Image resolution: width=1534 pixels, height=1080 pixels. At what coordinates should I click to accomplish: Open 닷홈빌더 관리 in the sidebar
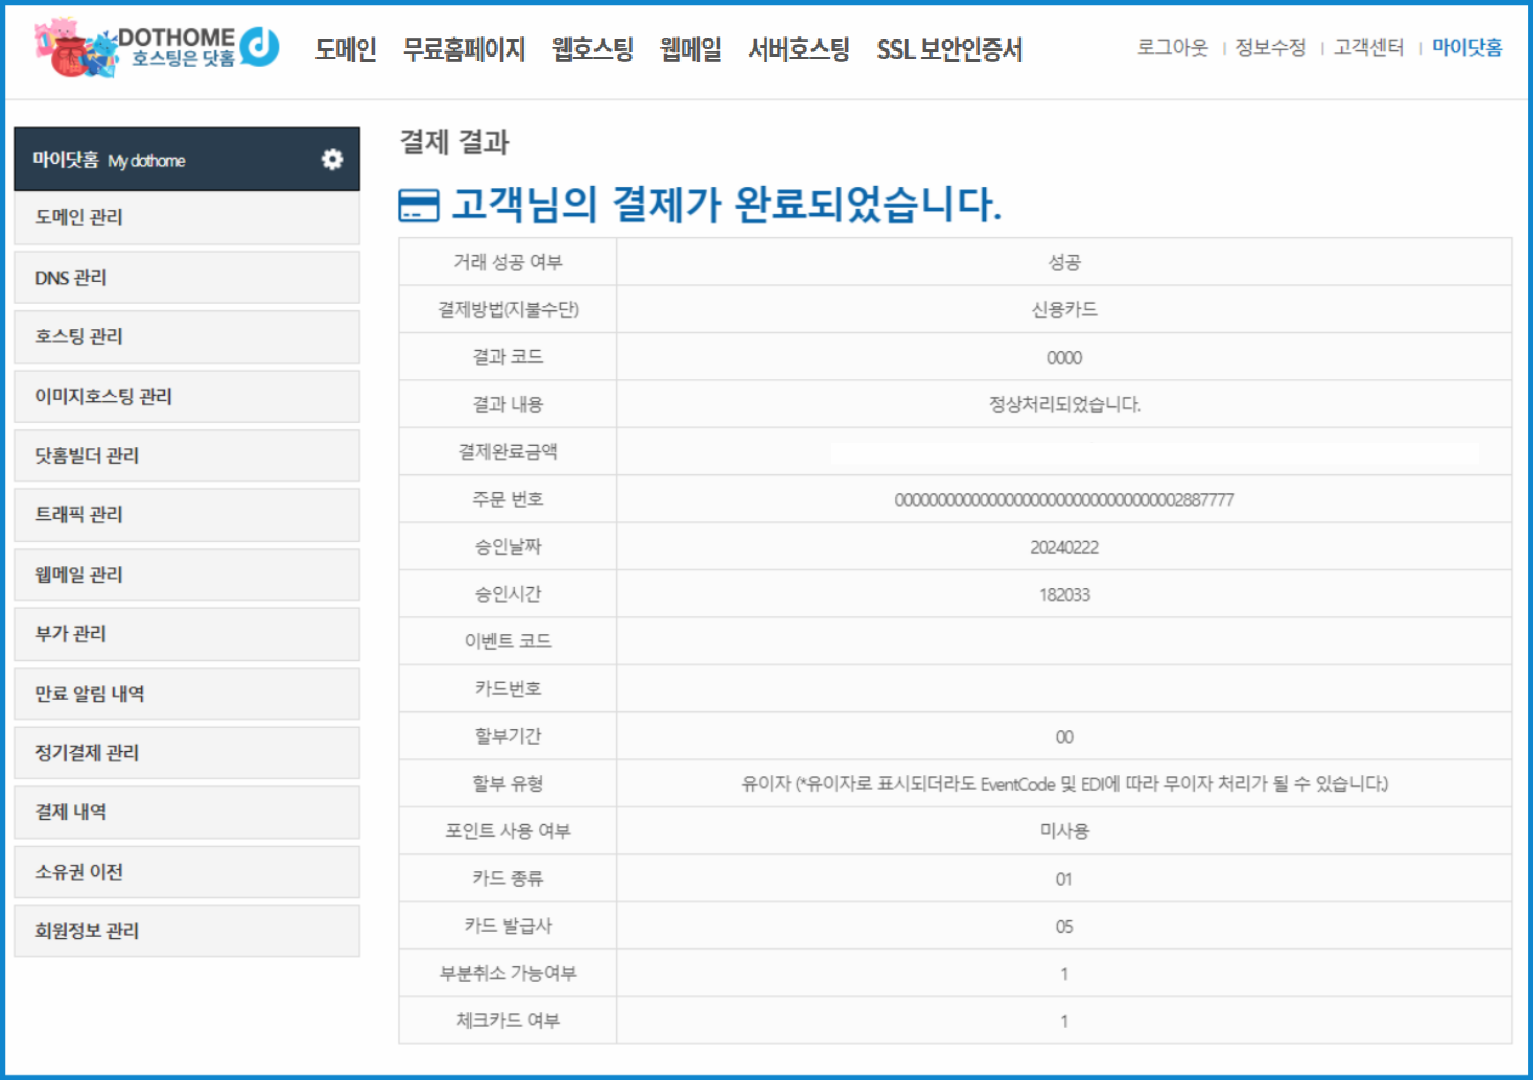[186, 455]
